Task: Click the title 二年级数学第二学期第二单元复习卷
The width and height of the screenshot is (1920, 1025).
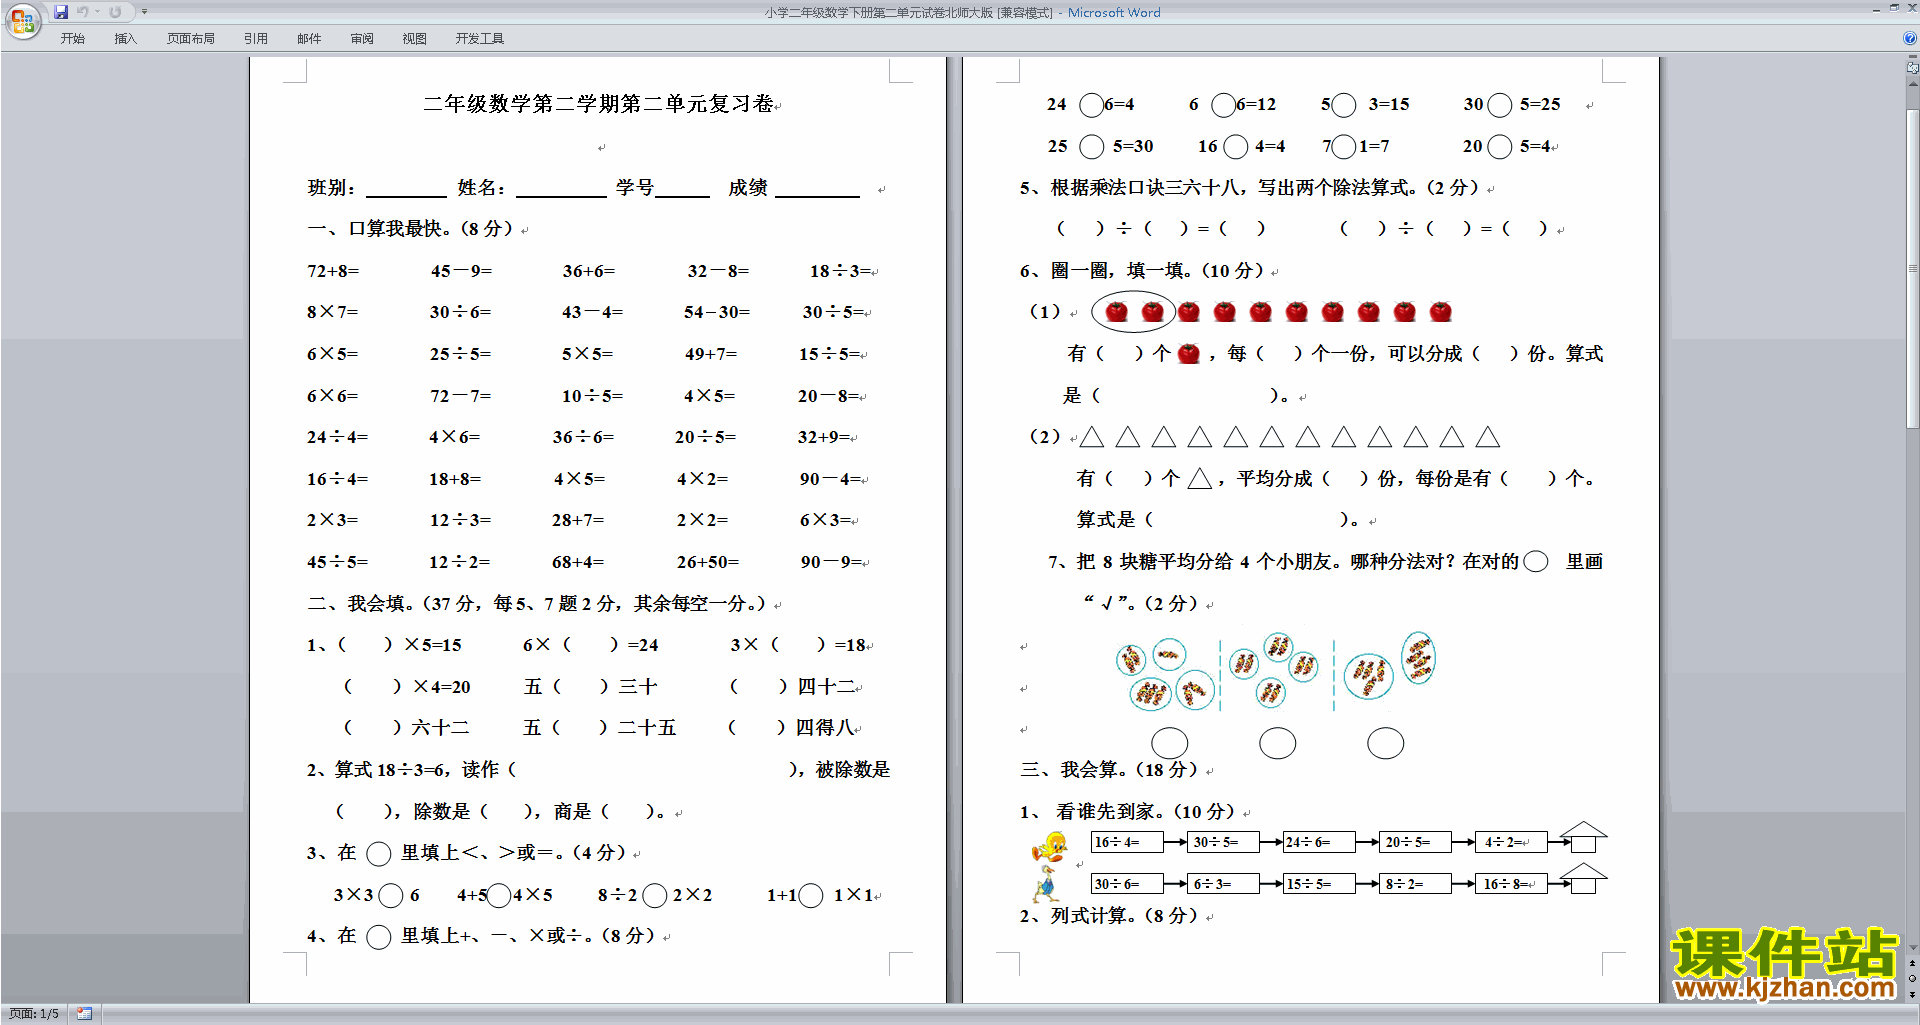Action: [598, 104]
